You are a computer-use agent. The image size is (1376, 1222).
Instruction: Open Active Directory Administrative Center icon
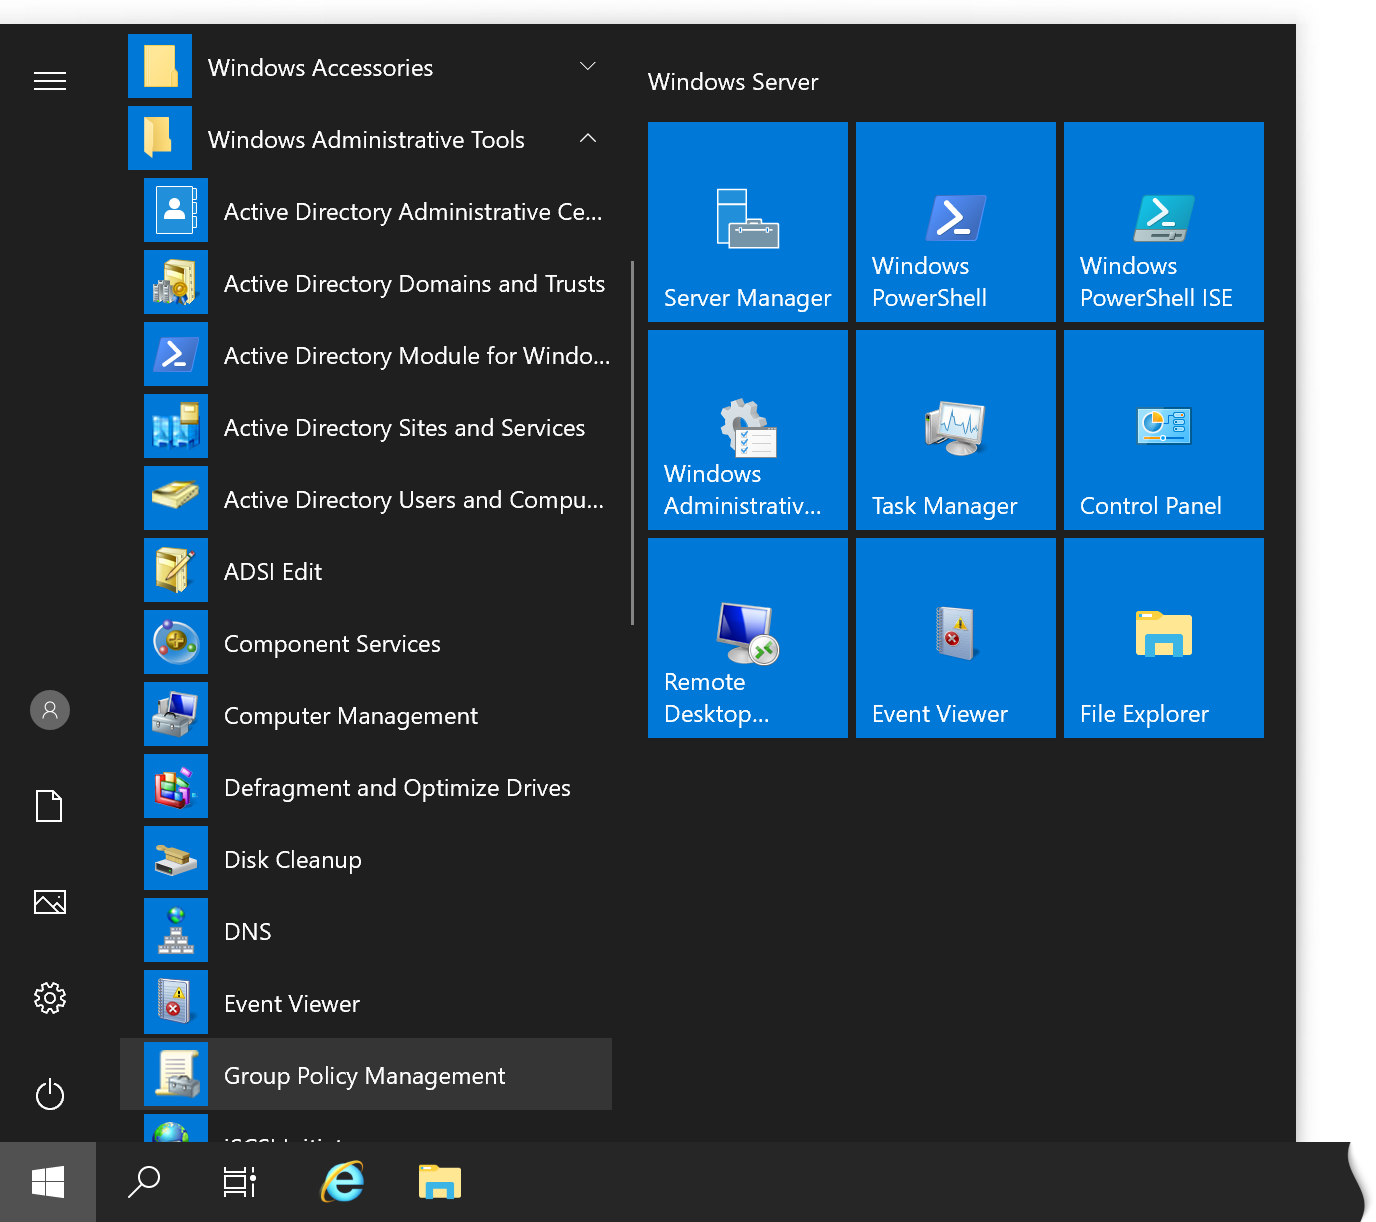tap(176, 210)
